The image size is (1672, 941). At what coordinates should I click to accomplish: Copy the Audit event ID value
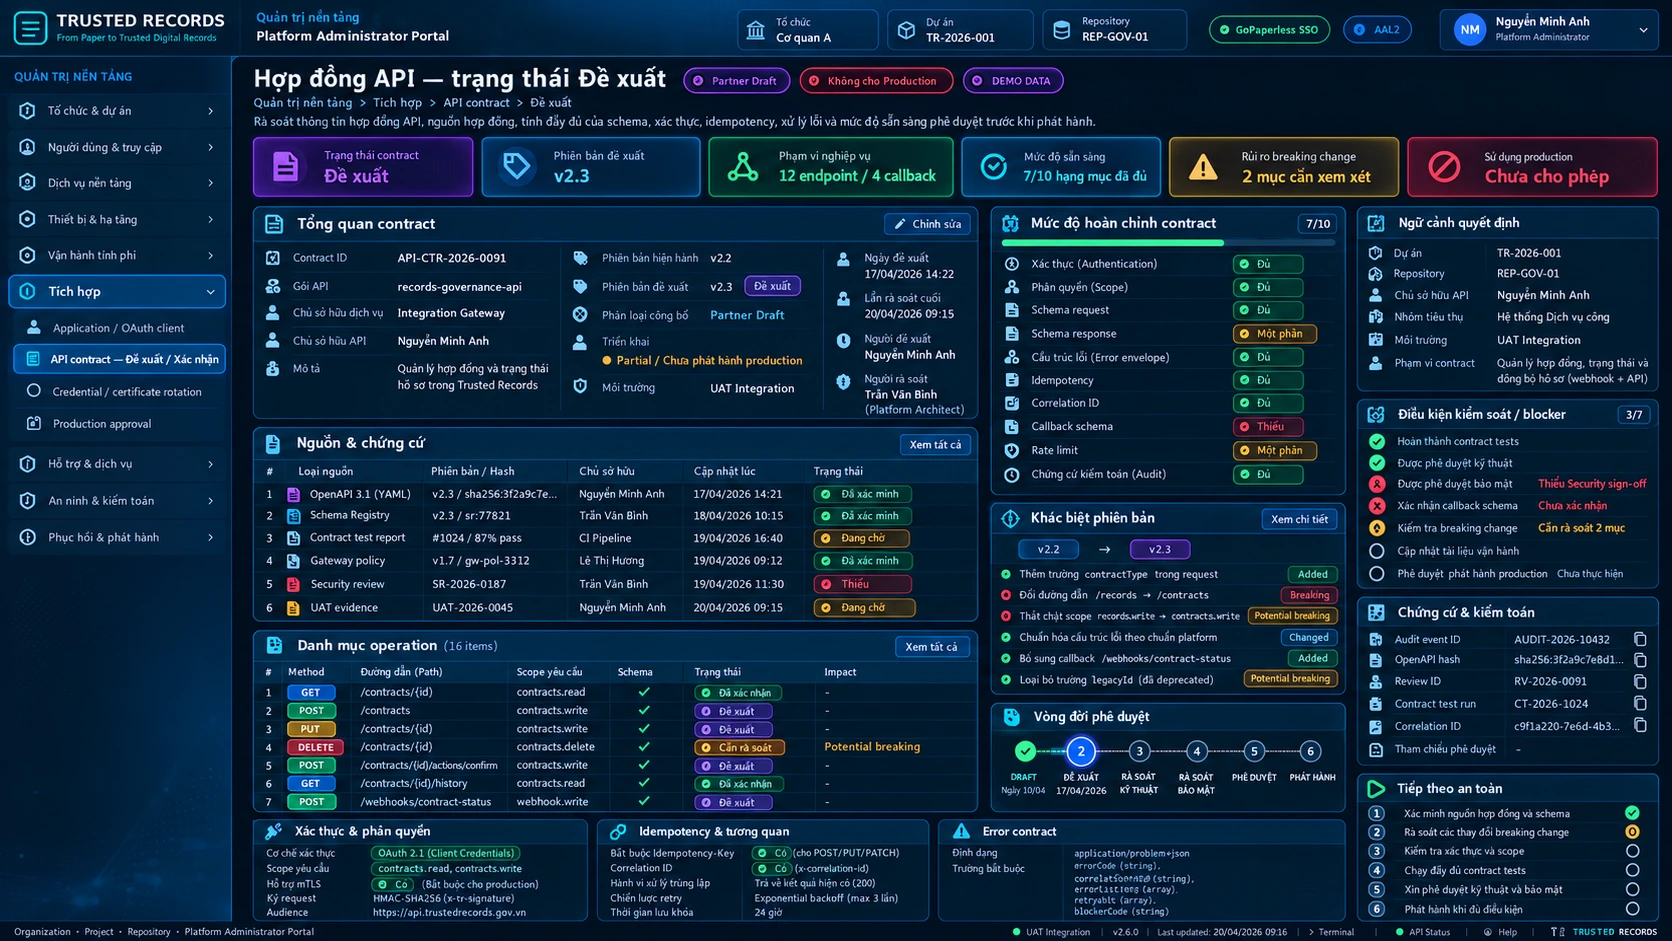point(1640,639)
